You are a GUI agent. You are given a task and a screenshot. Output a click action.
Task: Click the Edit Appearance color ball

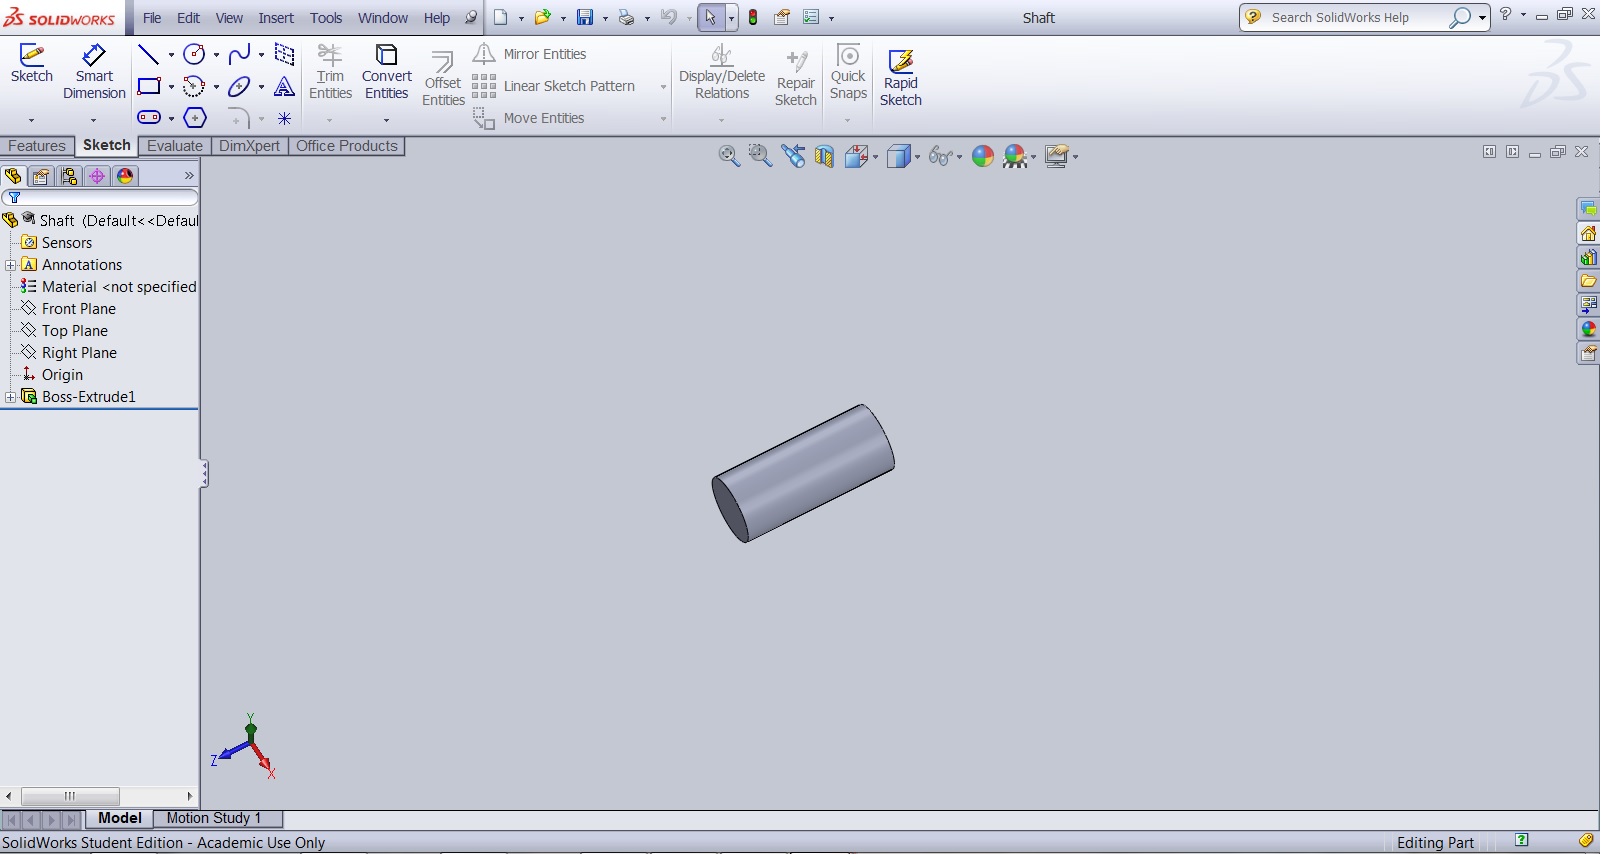point(983,156)
